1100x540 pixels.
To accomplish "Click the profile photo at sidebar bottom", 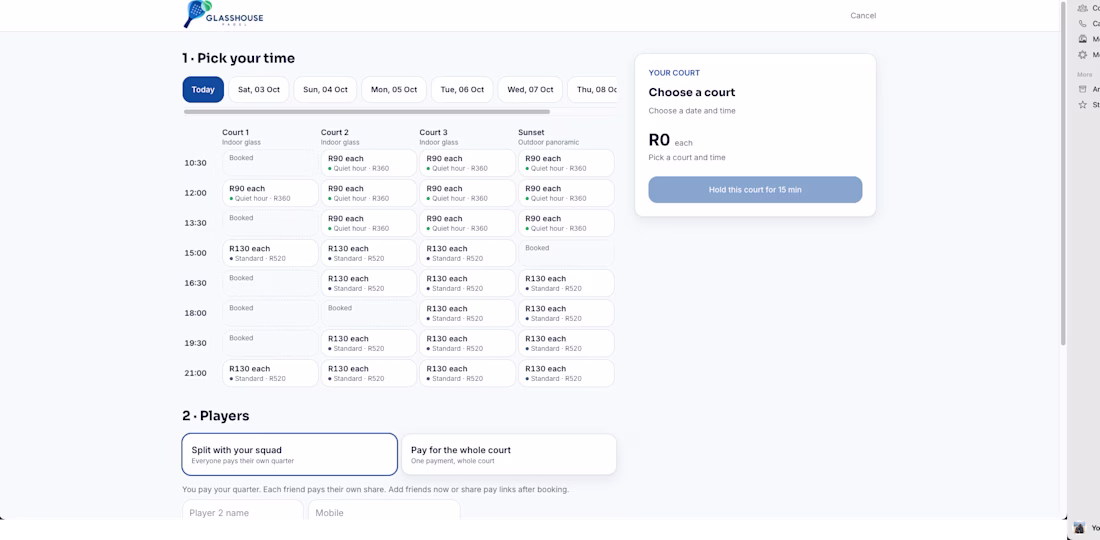I will (x=1079, y=528).
